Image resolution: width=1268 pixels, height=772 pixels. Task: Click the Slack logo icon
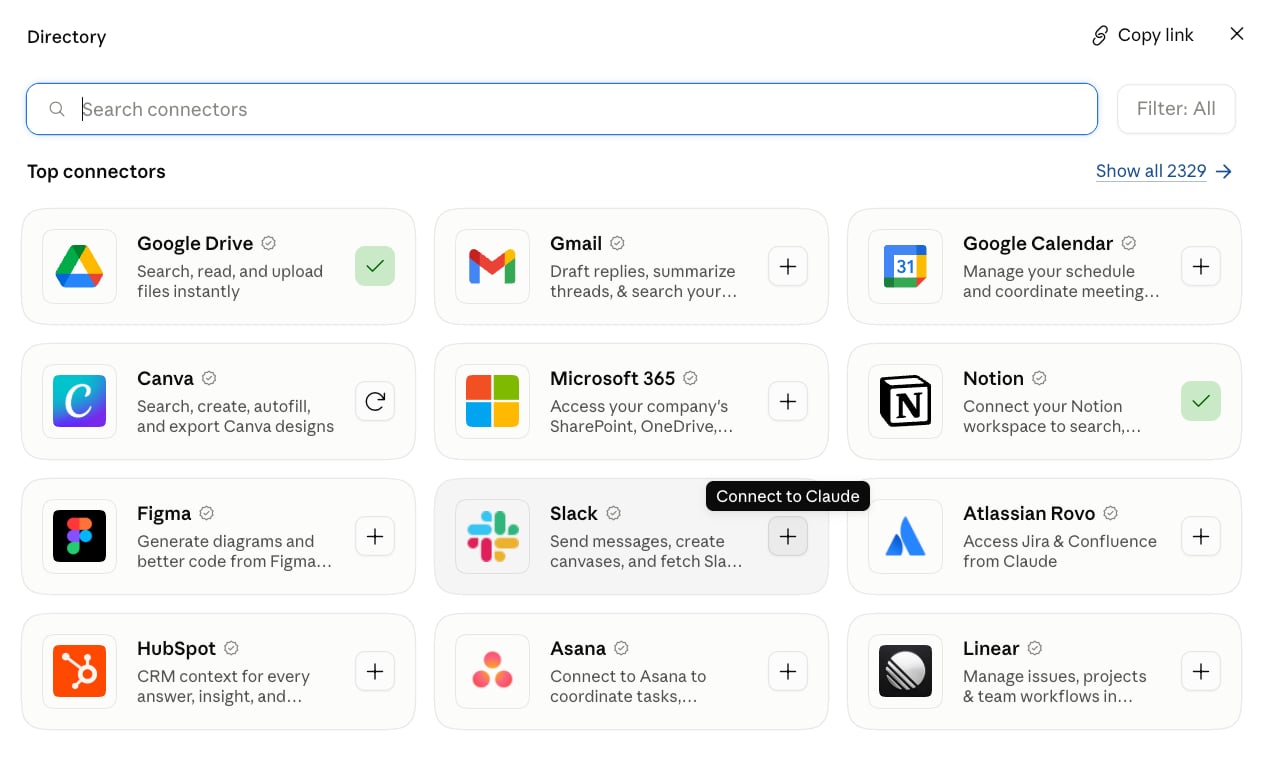click(x=492, y=536)
